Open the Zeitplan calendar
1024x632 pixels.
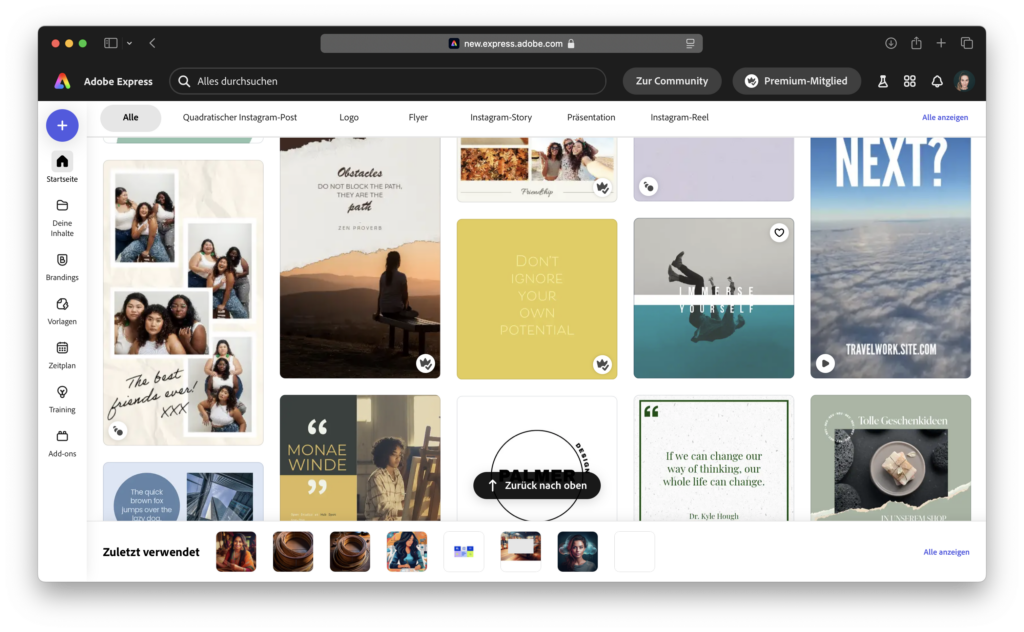point(62,348)
